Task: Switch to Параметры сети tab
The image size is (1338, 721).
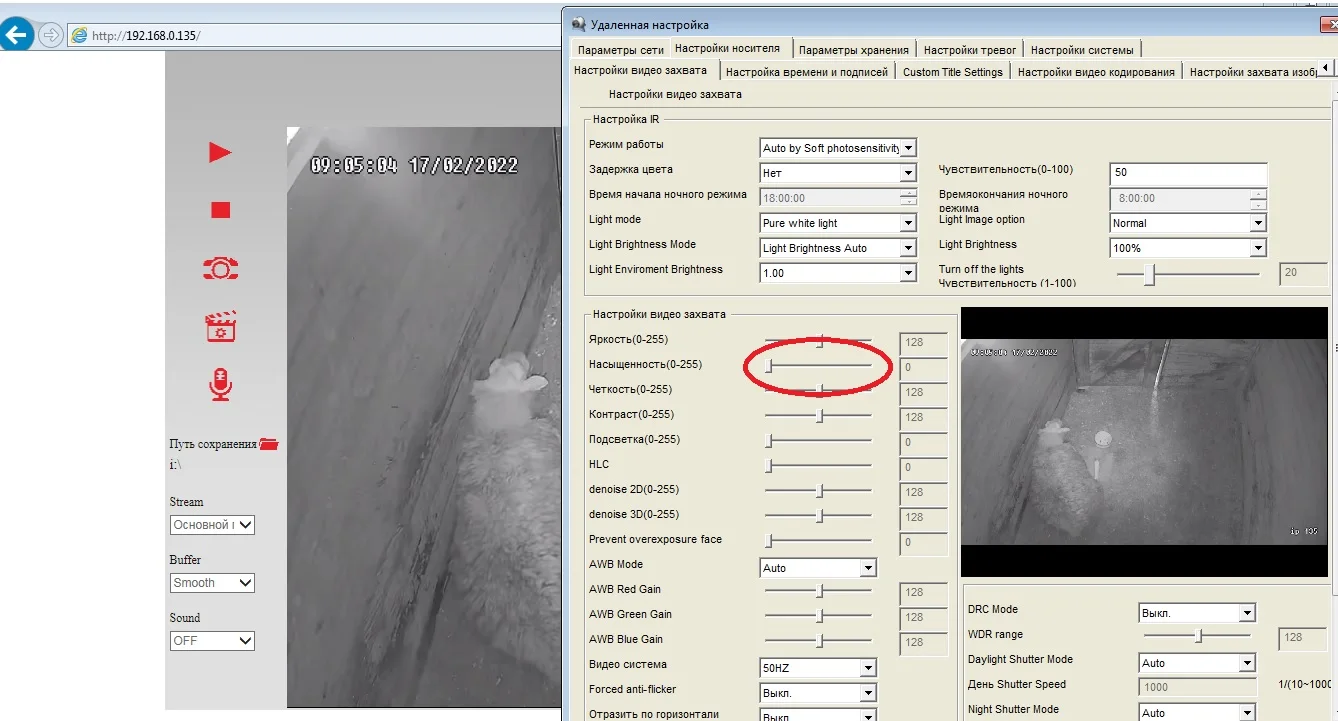Action: [x=620, y=49]
